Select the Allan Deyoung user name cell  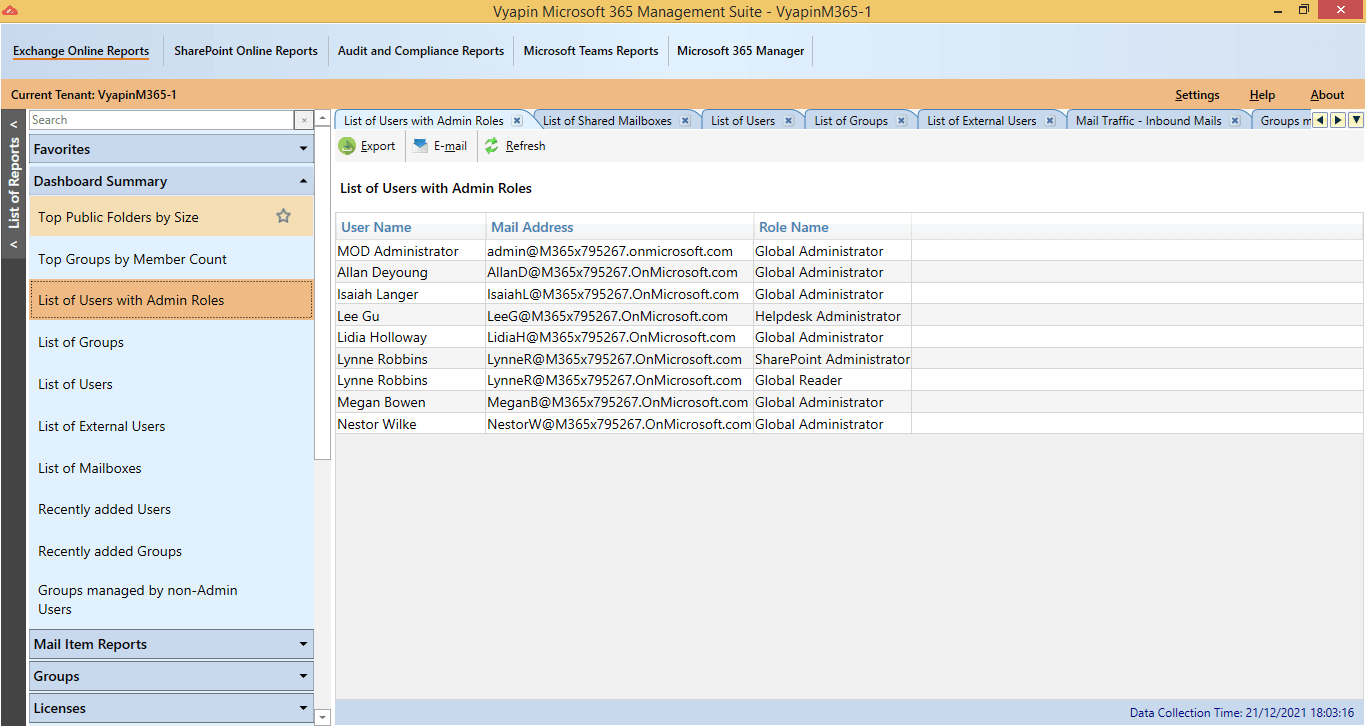pos(411,272)
